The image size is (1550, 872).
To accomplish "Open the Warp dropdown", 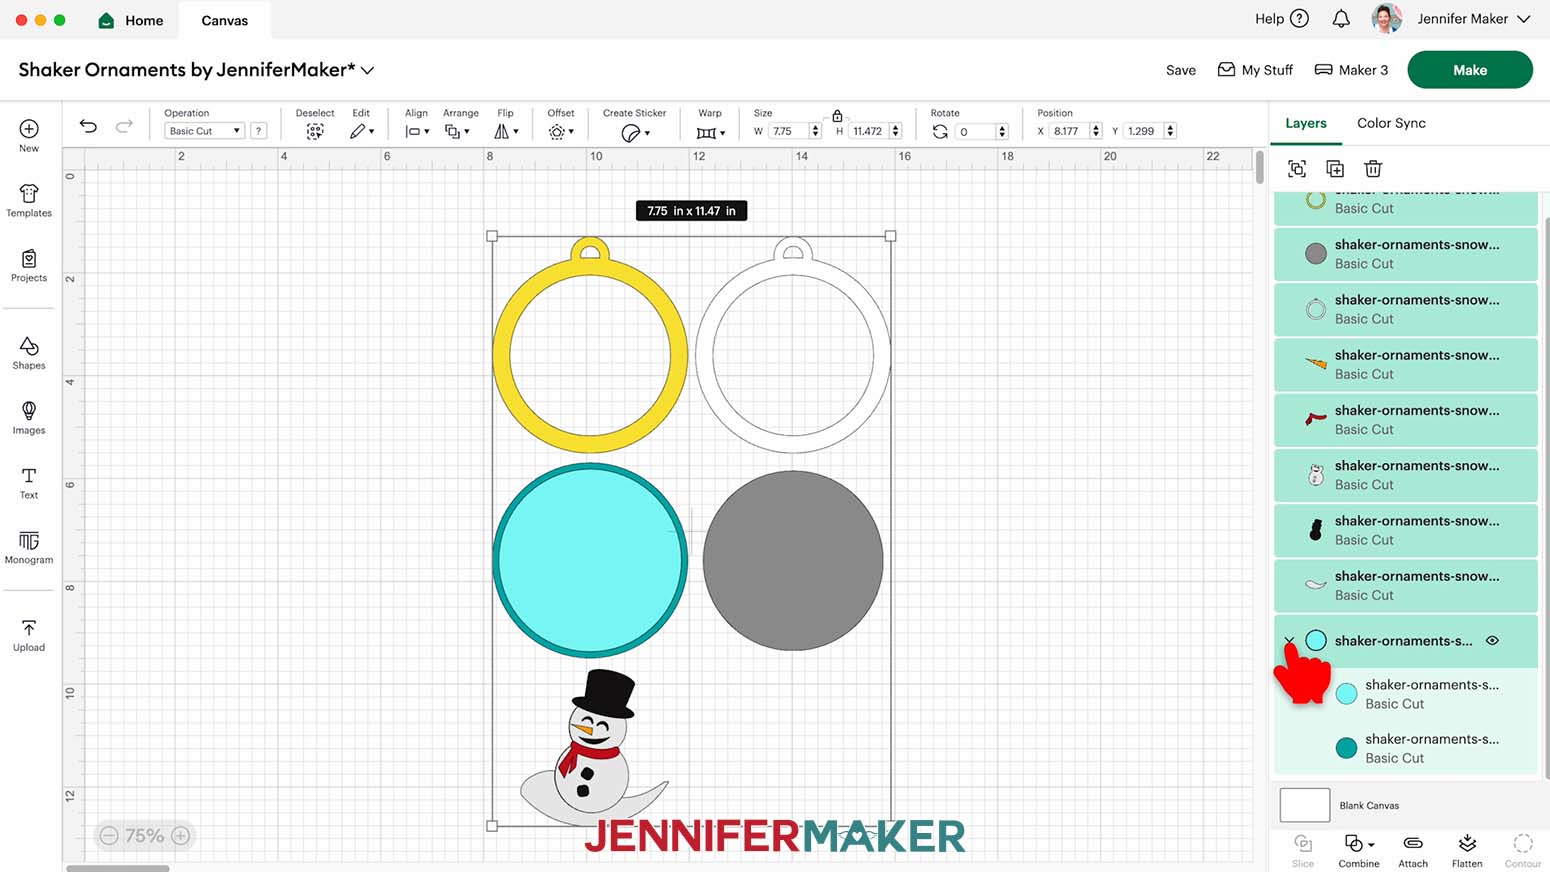I will (711, 132).
